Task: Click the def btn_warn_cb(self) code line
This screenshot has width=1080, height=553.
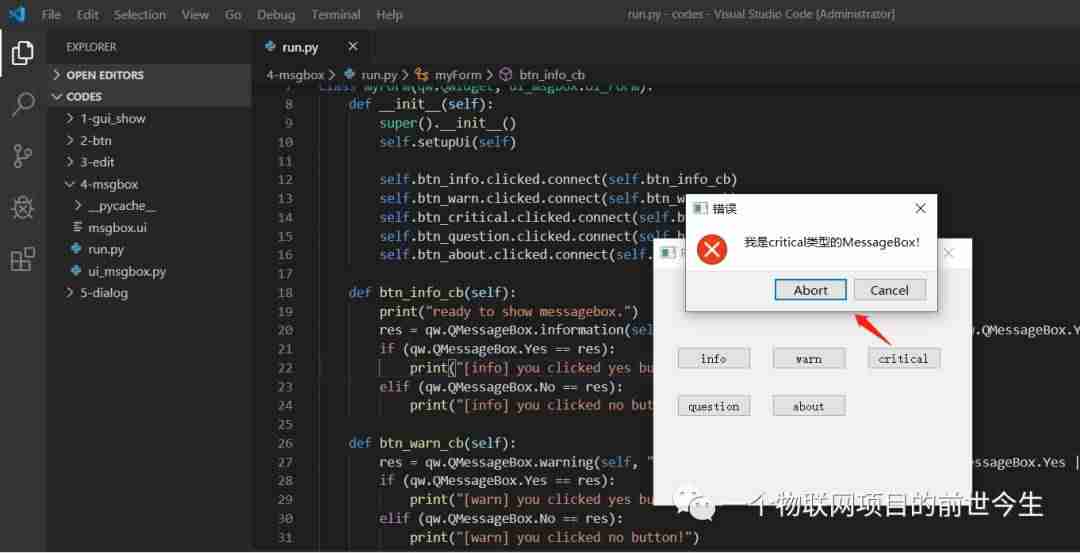Action: [432, 442]
